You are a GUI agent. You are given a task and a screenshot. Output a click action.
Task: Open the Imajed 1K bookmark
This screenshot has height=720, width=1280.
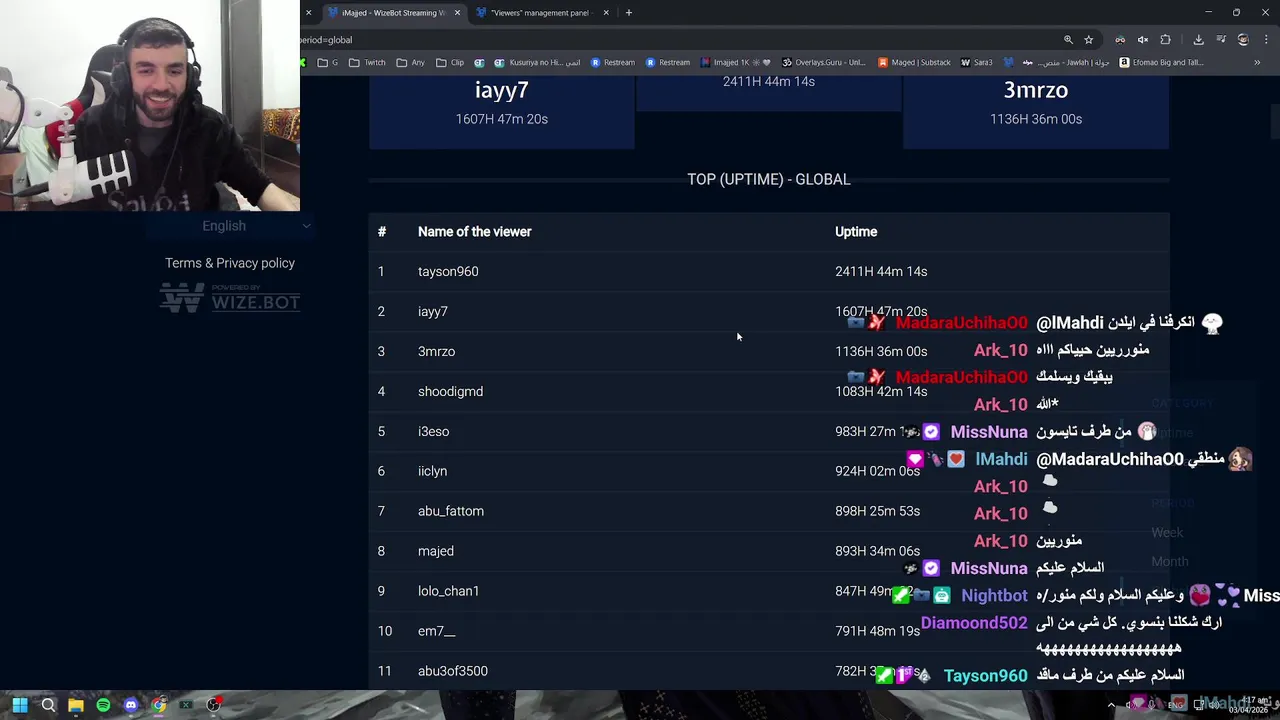click(x=736, y=62)
